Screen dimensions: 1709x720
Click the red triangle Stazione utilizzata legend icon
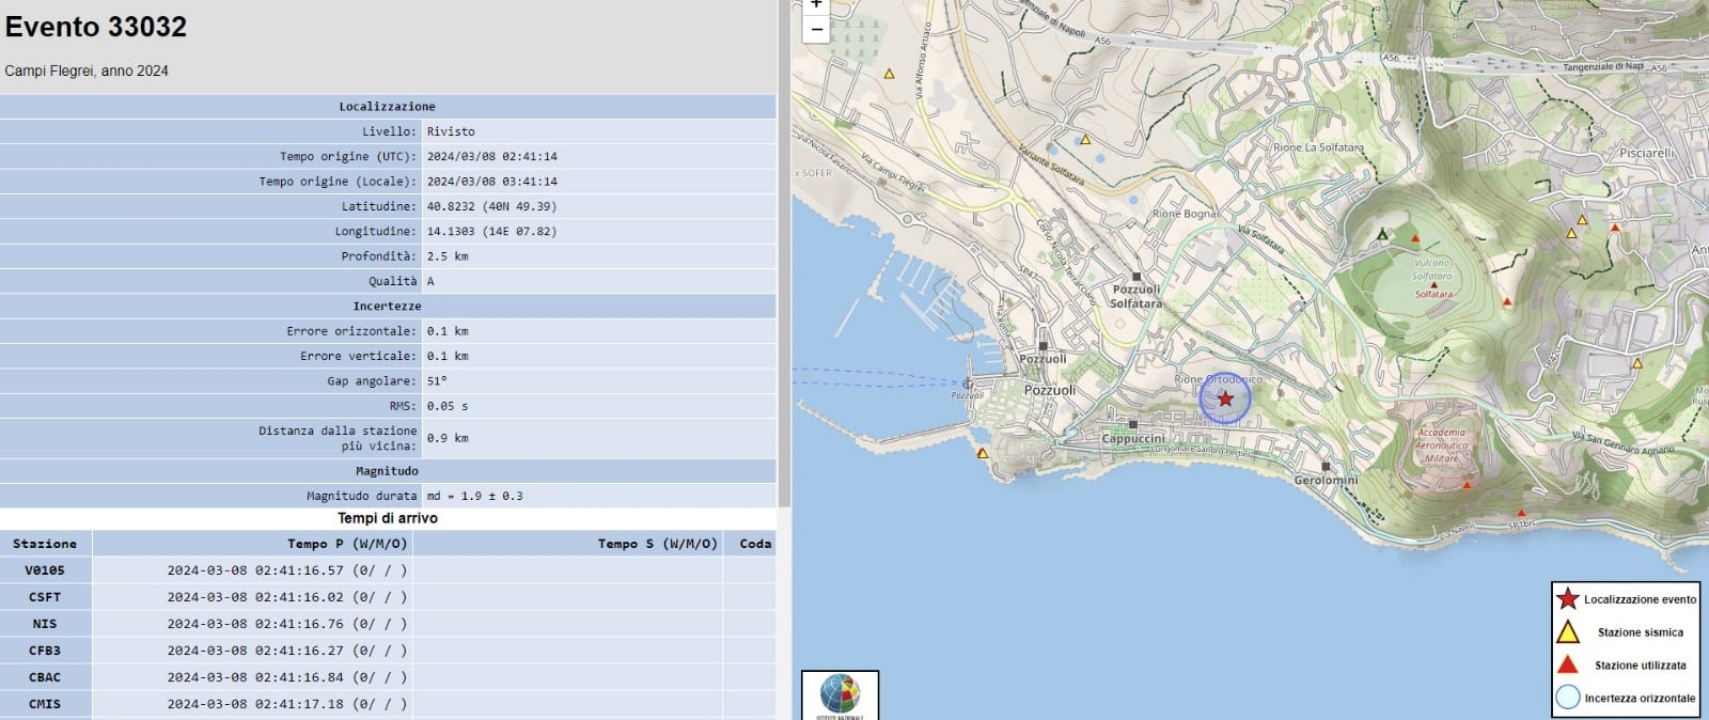[x=1567, y=665]
